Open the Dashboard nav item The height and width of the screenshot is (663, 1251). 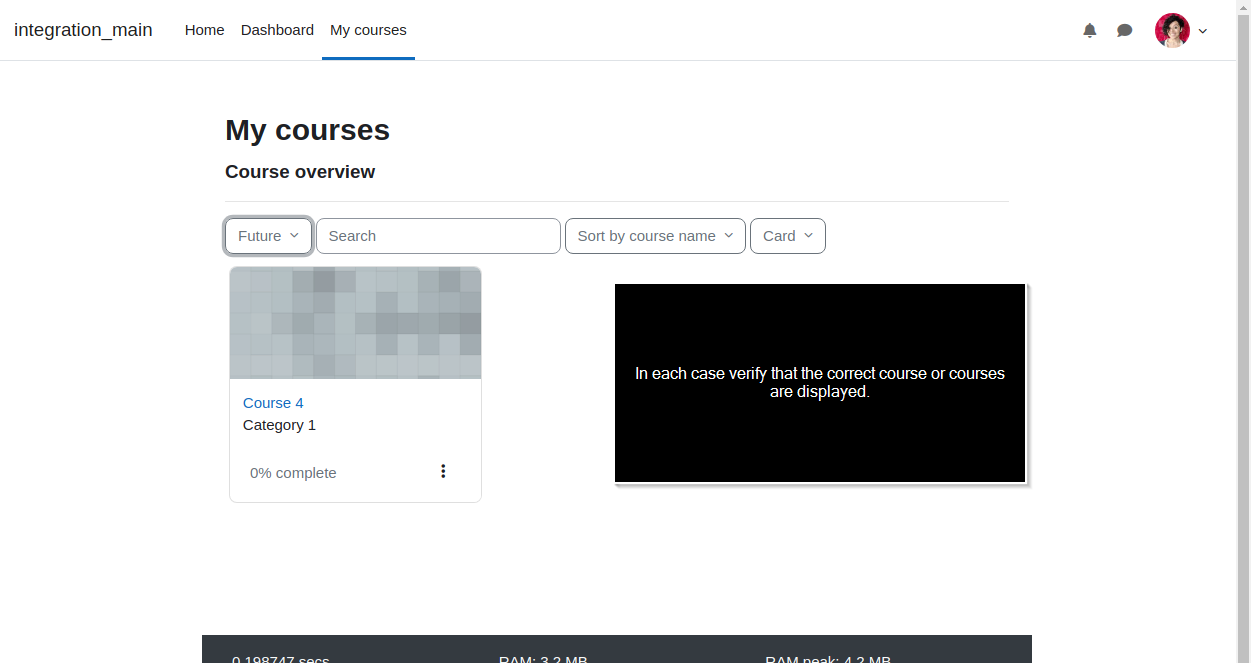pos(277,30)
